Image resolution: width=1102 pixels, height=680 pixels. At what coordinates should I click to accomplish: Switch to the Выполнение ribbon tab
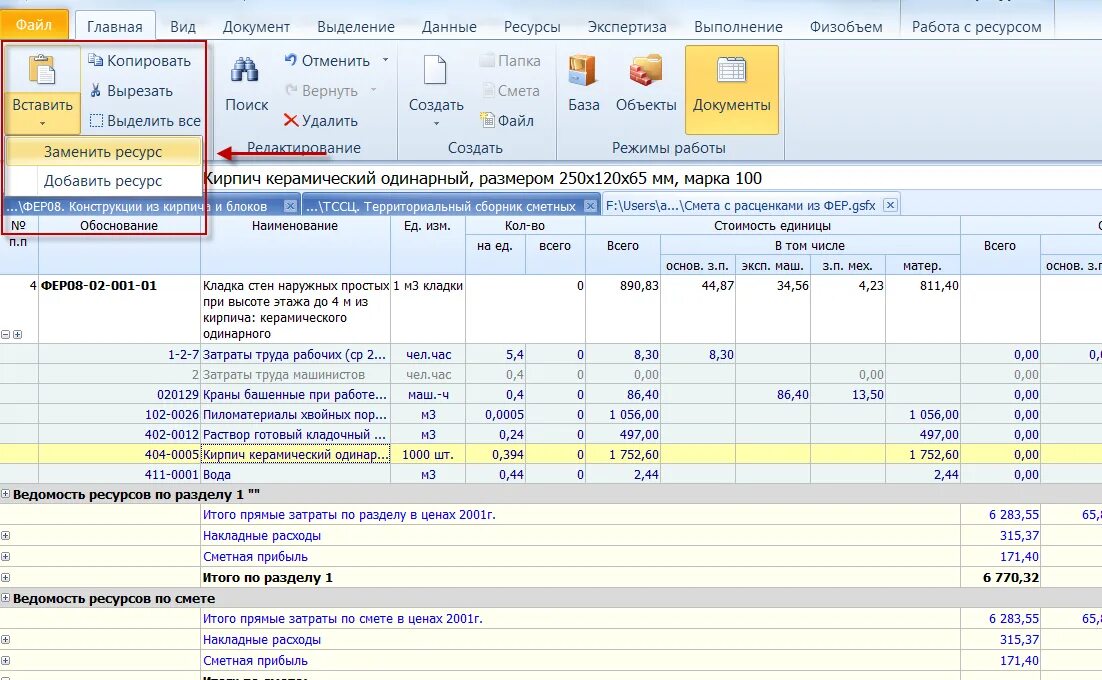tap(738, 27)
